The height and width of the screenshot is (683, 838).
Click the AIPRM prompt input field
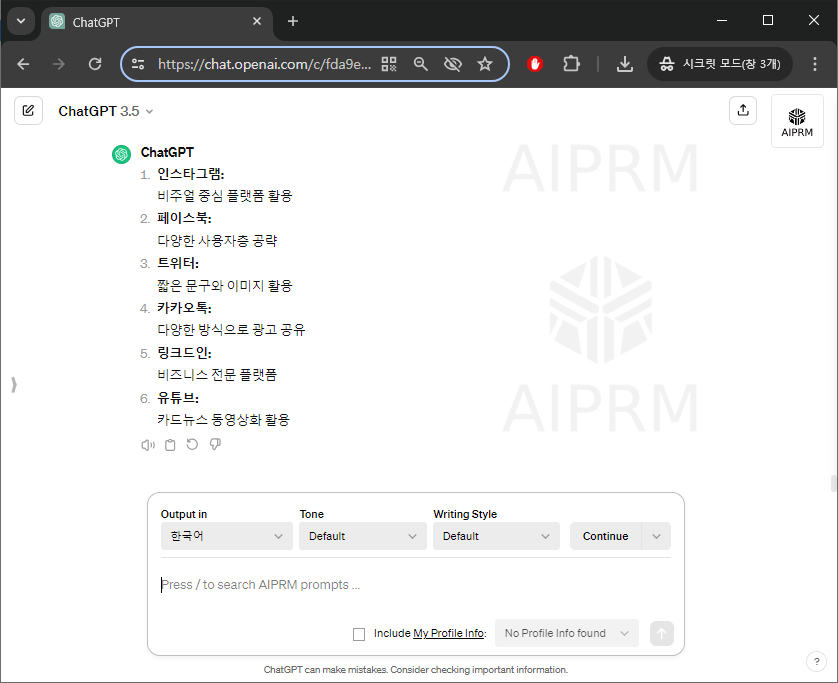point(416,585)
